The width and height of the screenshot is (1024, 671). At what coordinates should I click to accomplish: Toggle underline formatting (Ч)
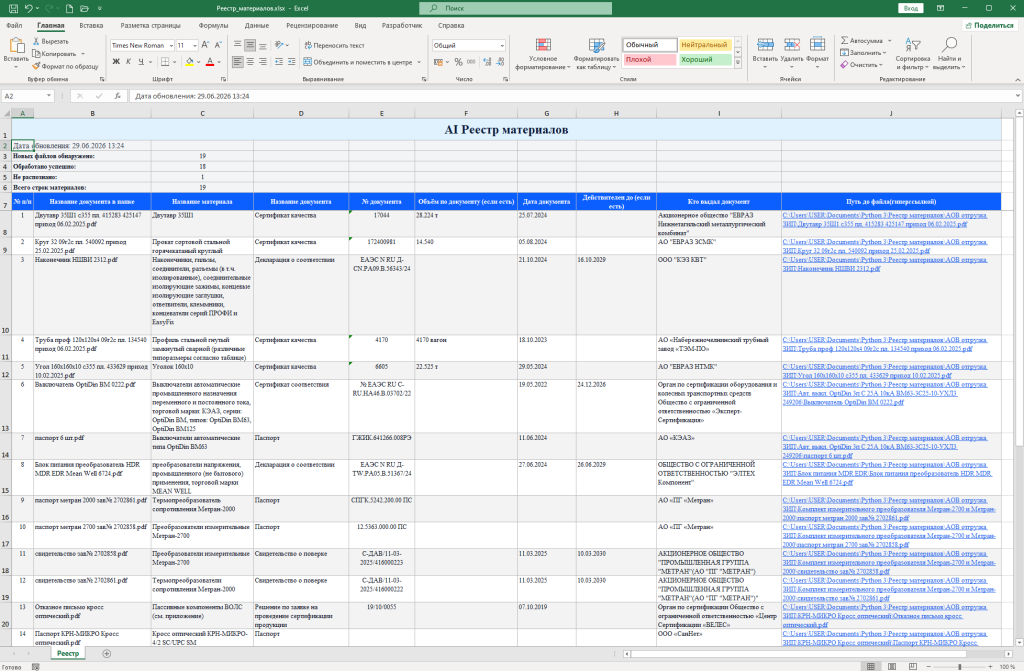(x=140, y=61)
